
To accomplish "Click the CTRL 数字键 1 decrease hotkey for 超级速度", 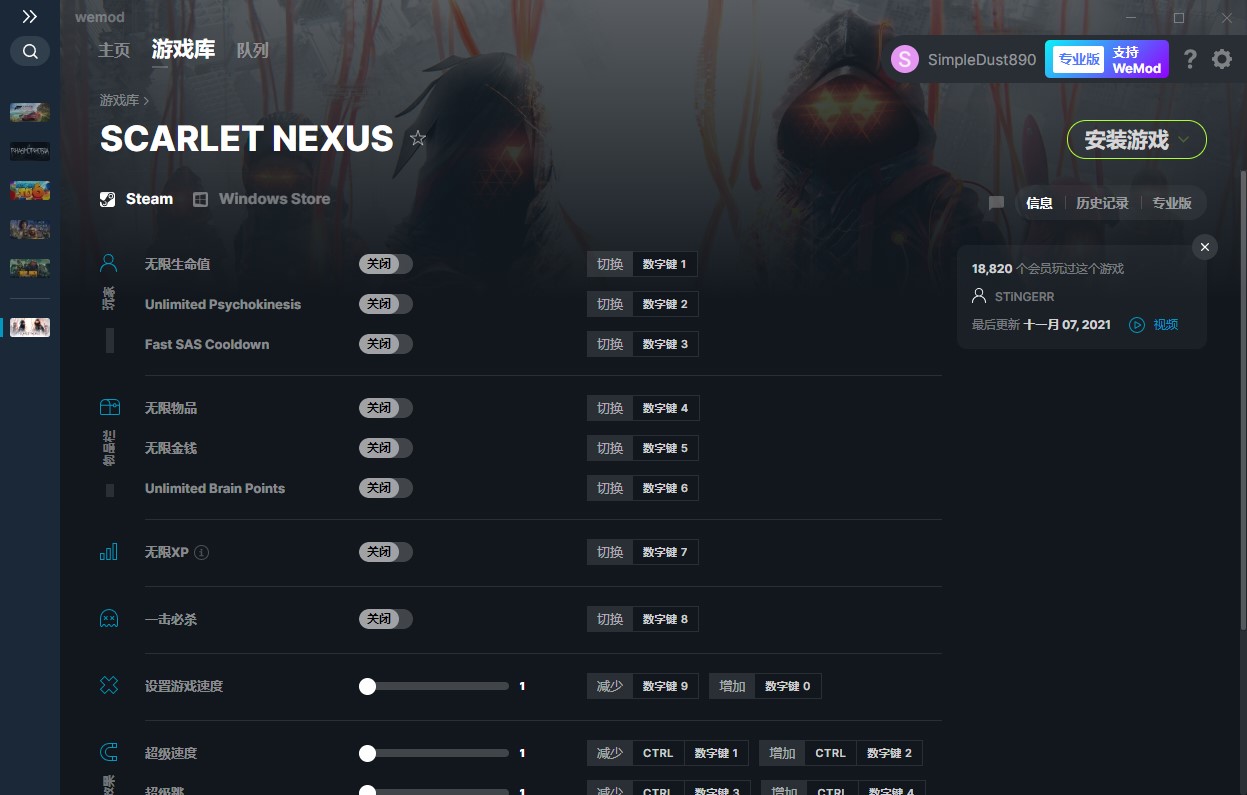I will tap(690, 753).
